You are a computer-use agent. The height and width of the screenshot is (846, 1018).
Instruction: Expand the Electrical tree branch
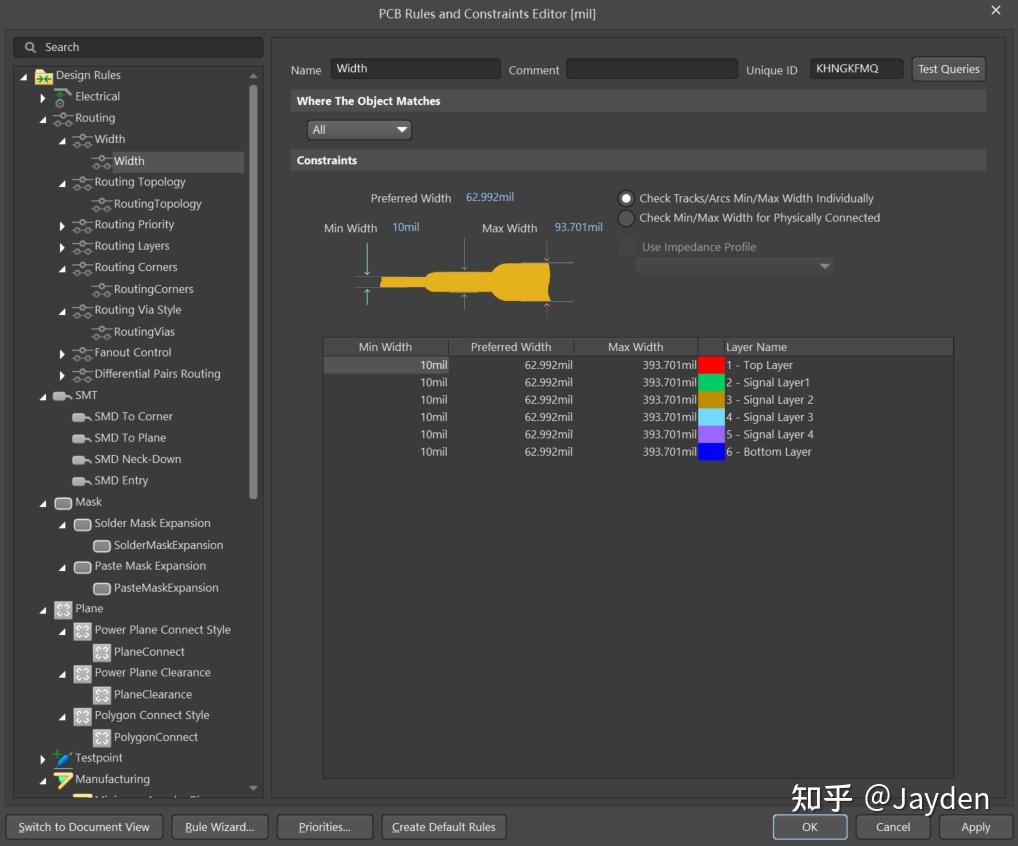point(43,97)
